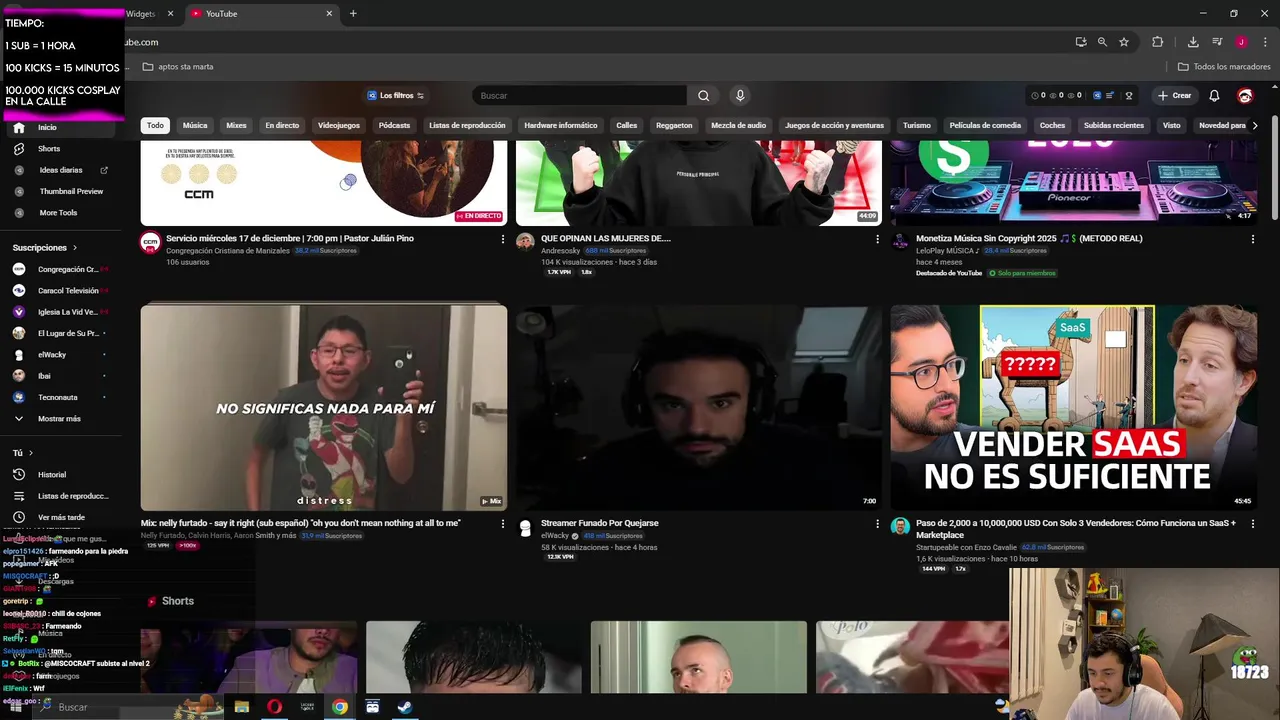Open Chrome media controls icon
The width and height of the screenshot is (1280, 720).
click(x=1217, y=42)
